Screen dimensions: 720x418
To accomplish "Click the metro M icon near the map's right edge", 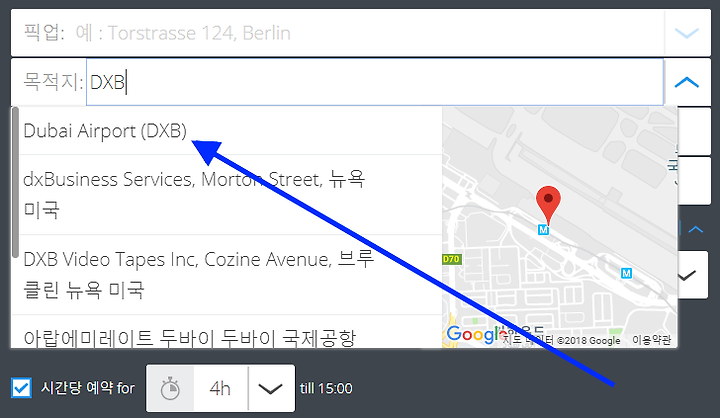I will coord(626,273).
